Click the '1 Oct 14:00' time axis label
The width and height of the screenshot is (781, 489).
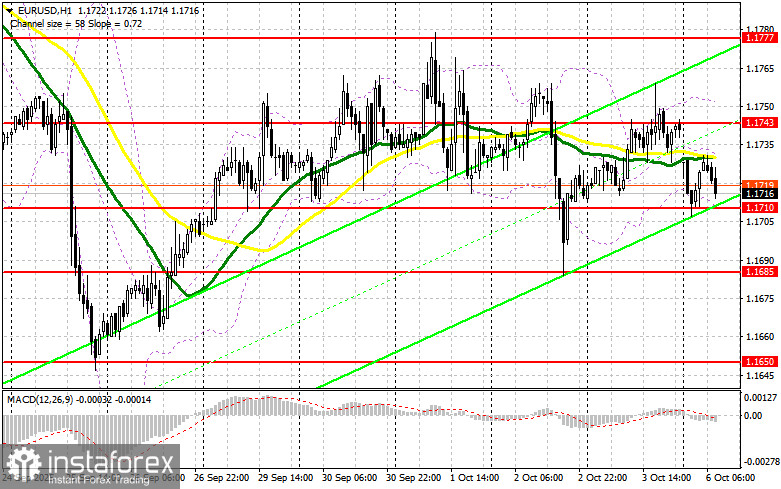point(475,478)
